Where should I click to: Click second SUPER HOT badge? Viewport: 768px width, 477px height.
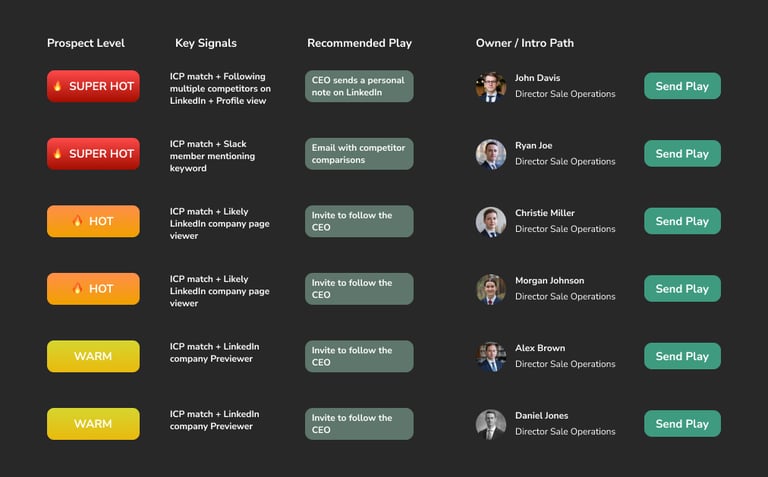point(93,154)
